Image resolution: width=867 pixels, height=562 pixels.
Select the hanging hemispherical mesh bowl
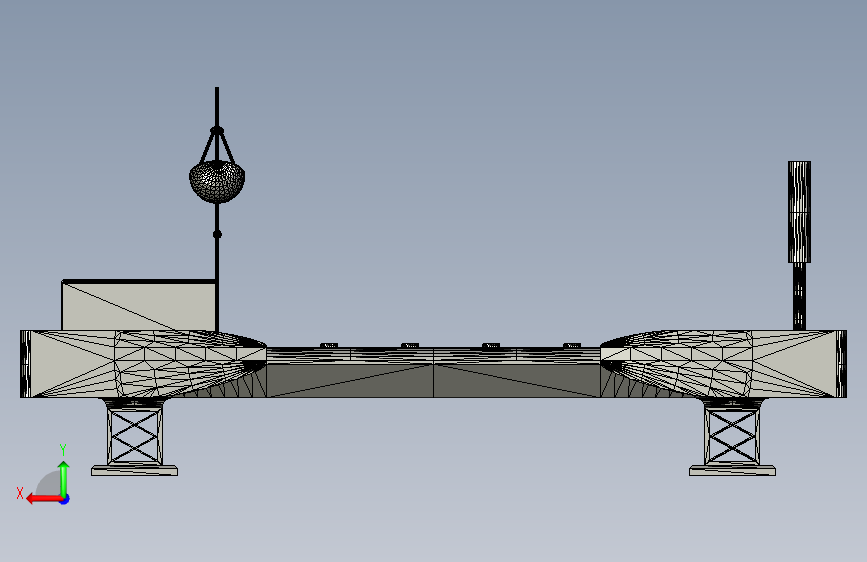[217, 181]
